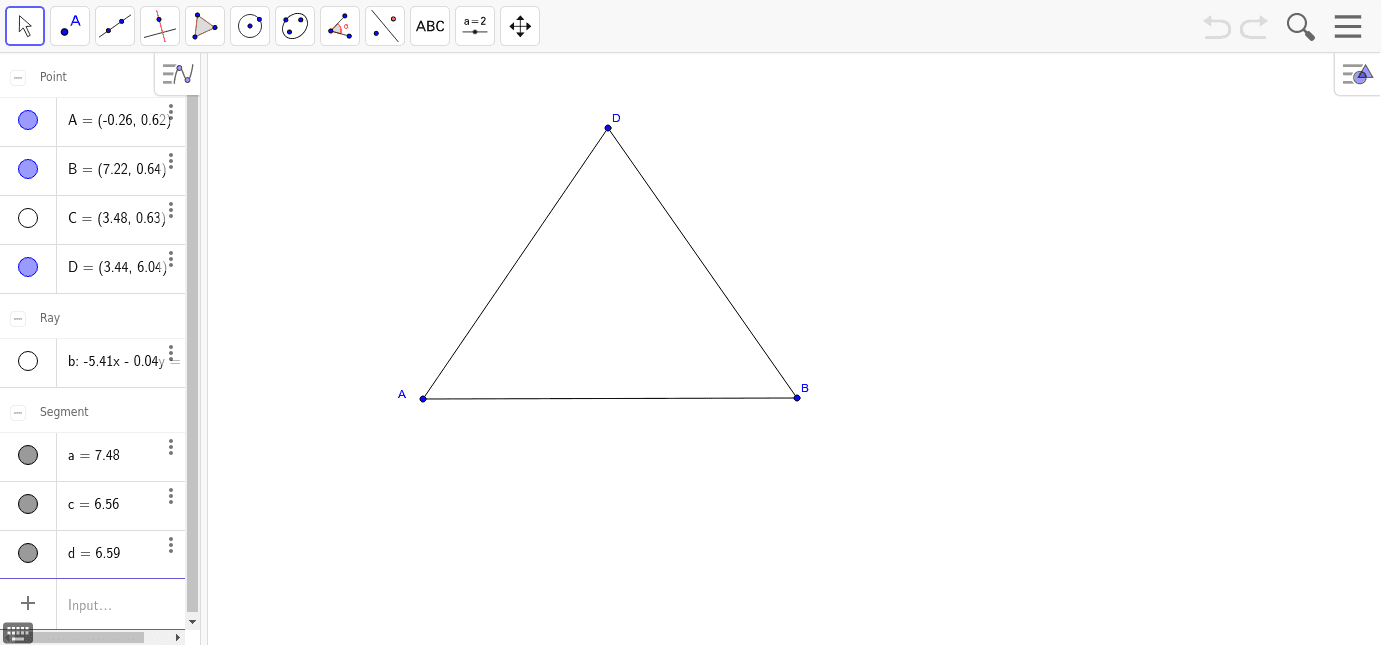The height and width of the screenshot is (647, 1382).
Task: Select Reflect about Line tool
Action: click(385, 26)
